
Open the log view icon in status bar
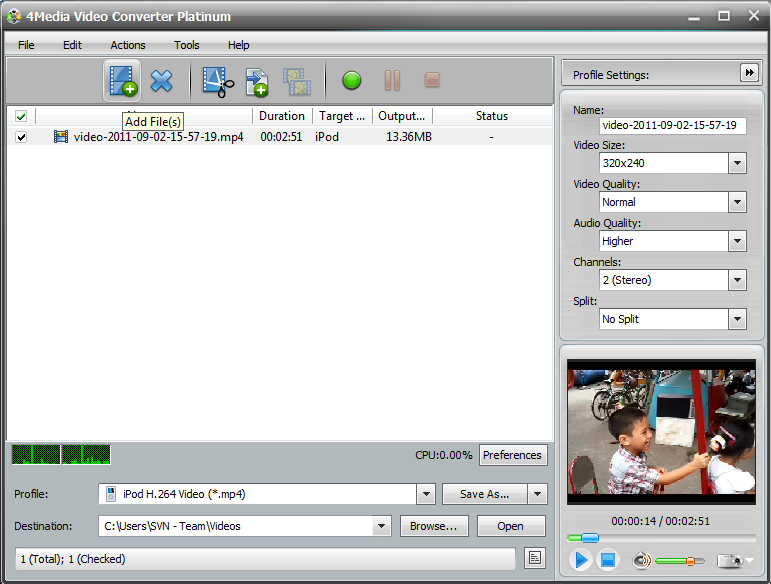pos(534,558)
